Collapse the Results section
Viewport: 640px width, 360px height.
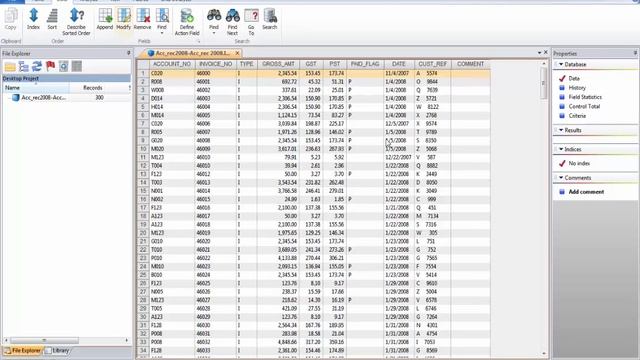click(561, 130)
